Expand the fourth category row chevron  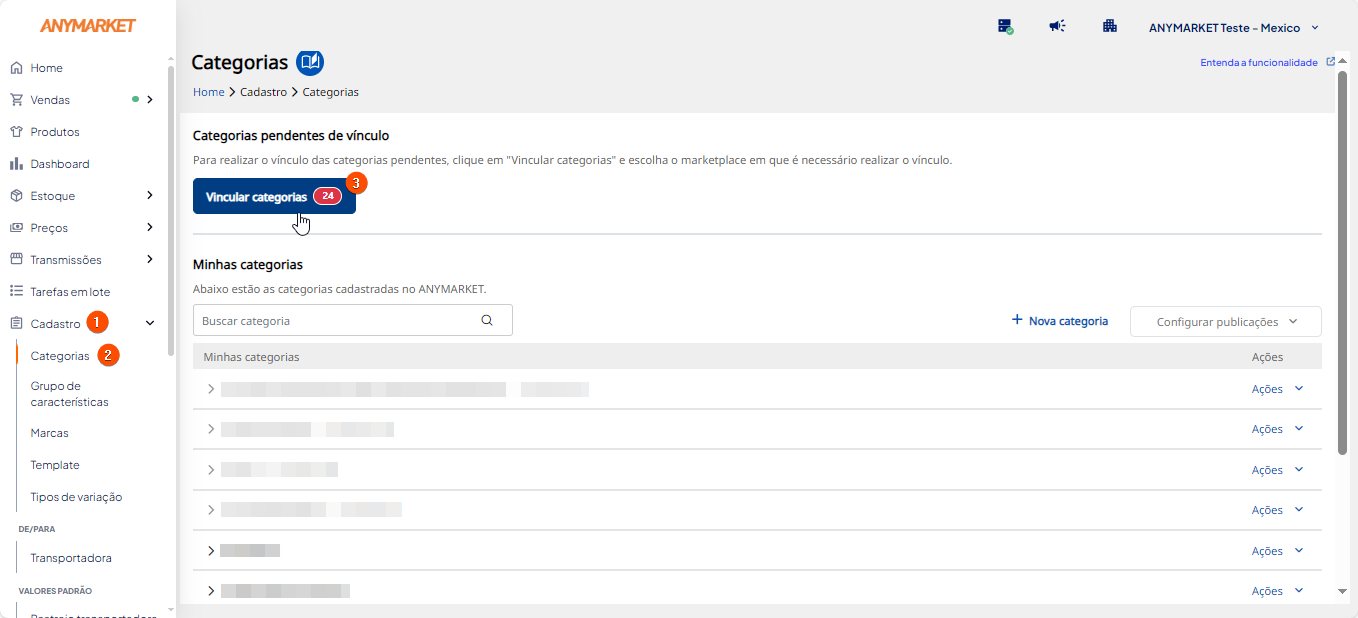(211, 510)
